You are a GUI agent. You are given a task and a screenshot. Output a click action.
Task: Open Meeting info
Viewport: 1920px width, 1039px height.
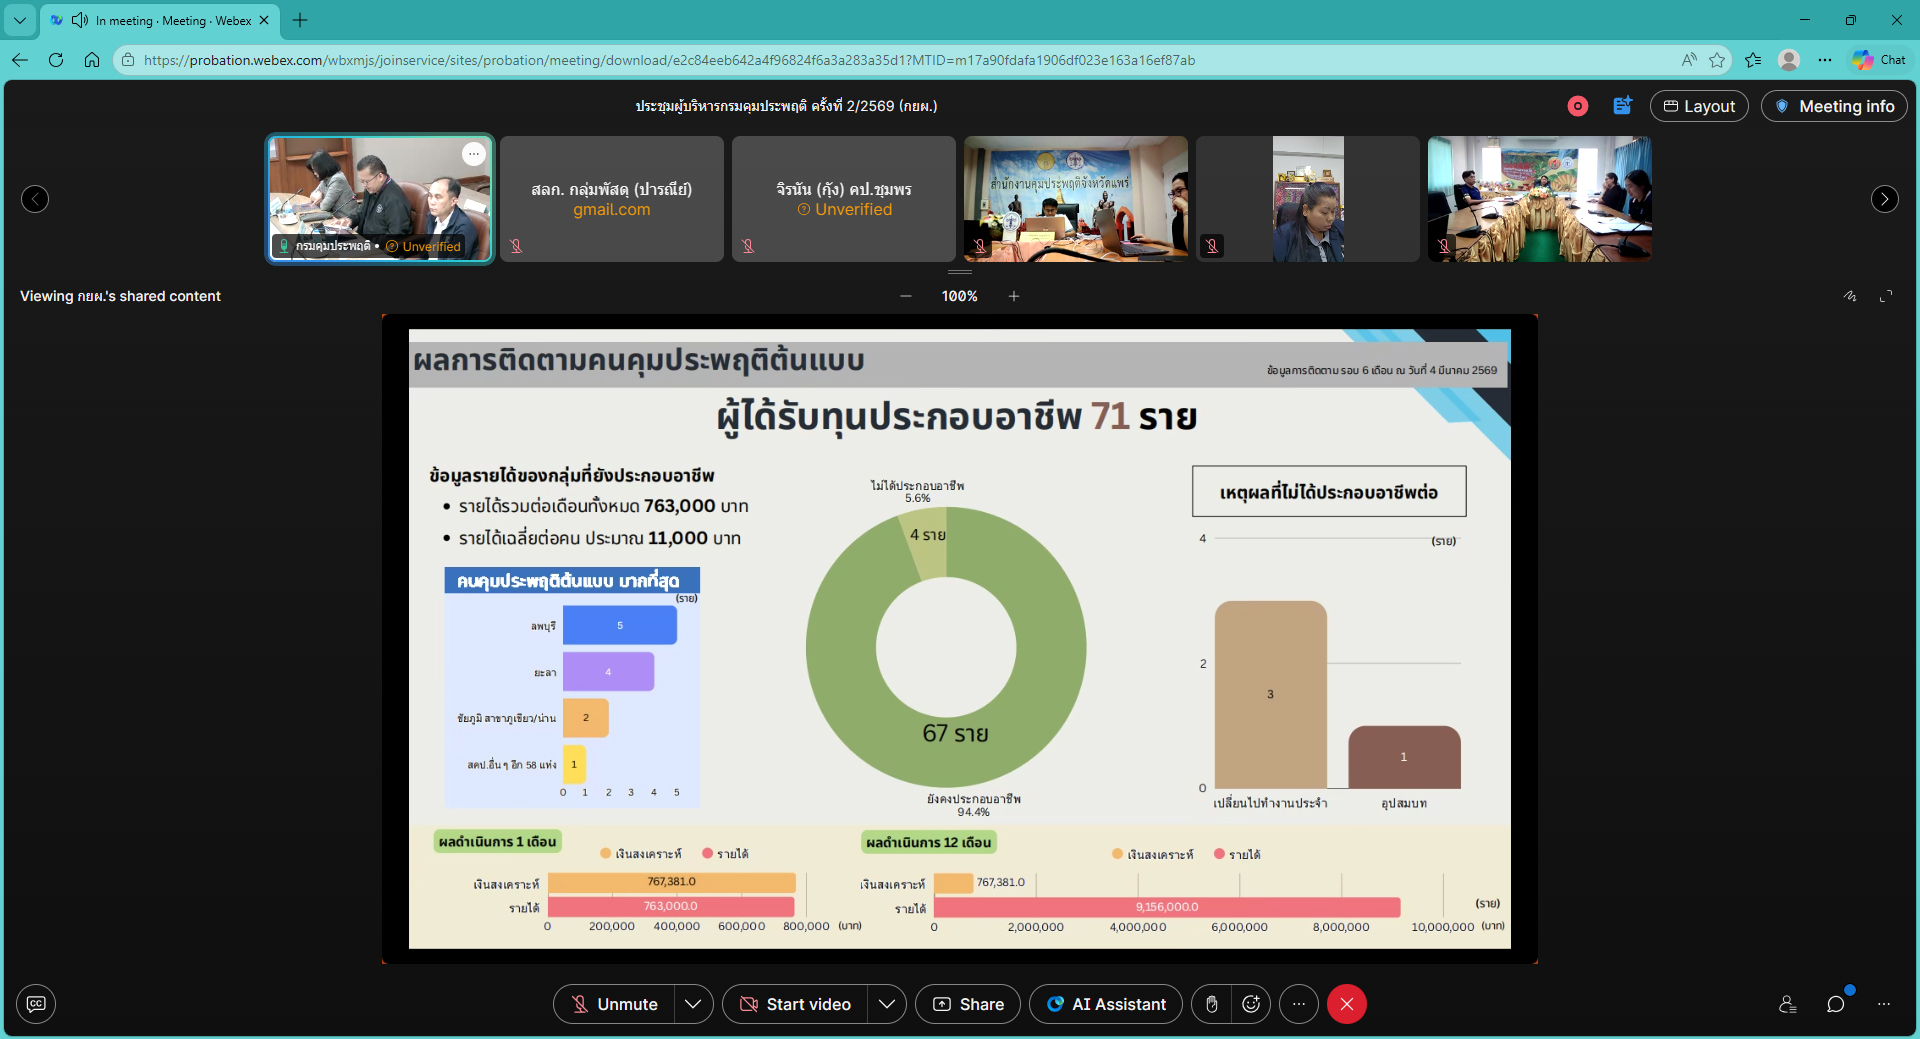pyautogui.click(x=1834, y=106)
